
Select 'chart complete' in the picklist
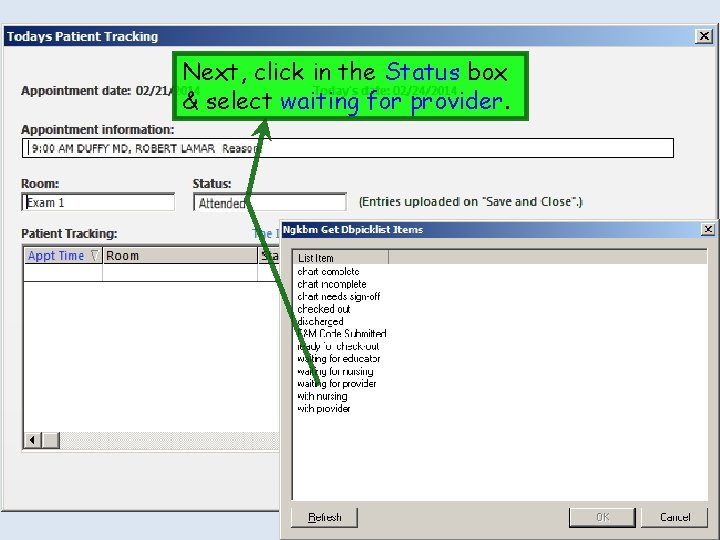point(328,271)
